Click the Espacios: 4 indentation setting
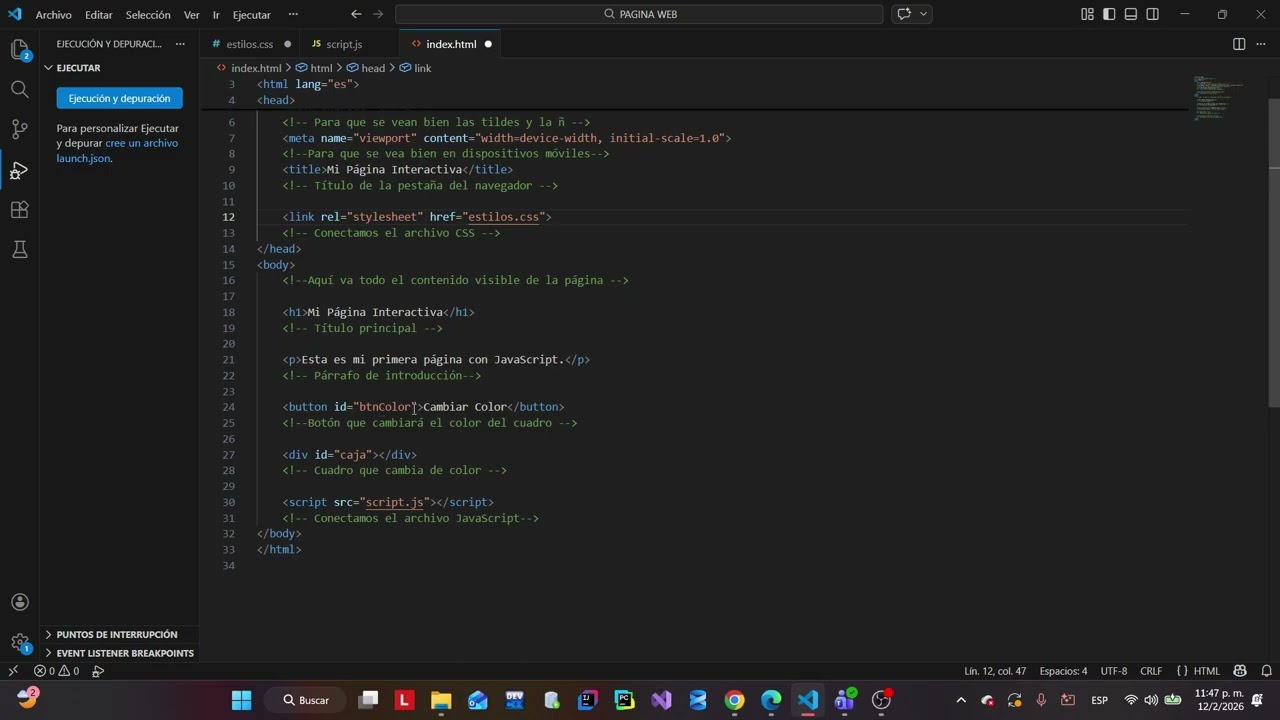The width and height of the screenshot is (1280, 720). pyautogui.click(x=1063, y=671)
